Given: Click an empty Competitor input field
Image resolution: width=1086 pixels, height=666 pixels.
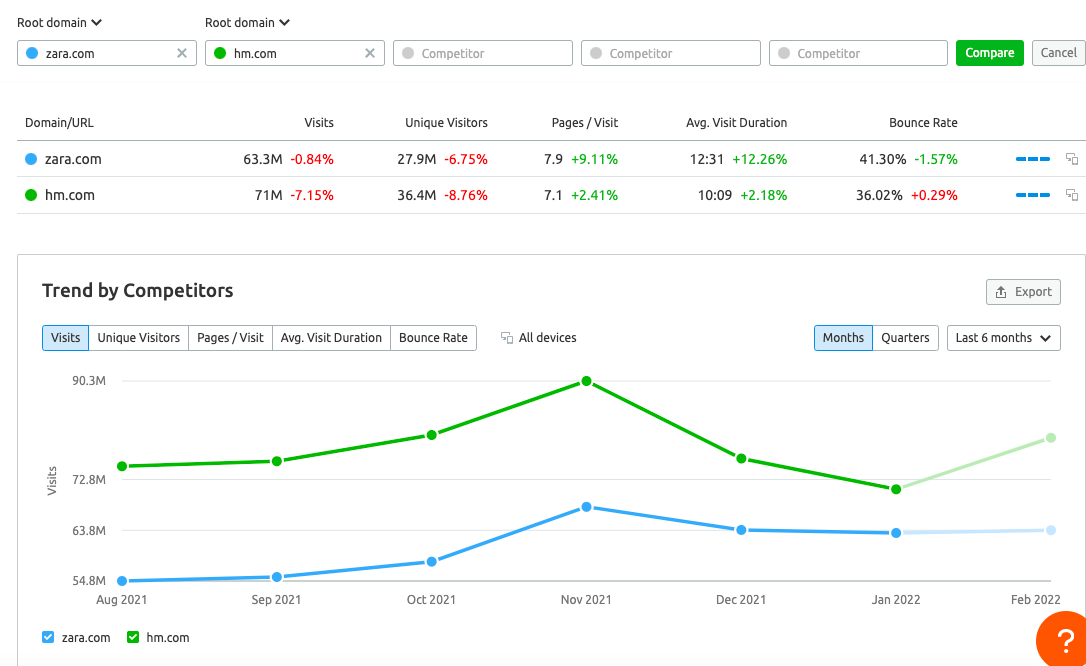Looking at the screenshot, I should click(482, 52).
